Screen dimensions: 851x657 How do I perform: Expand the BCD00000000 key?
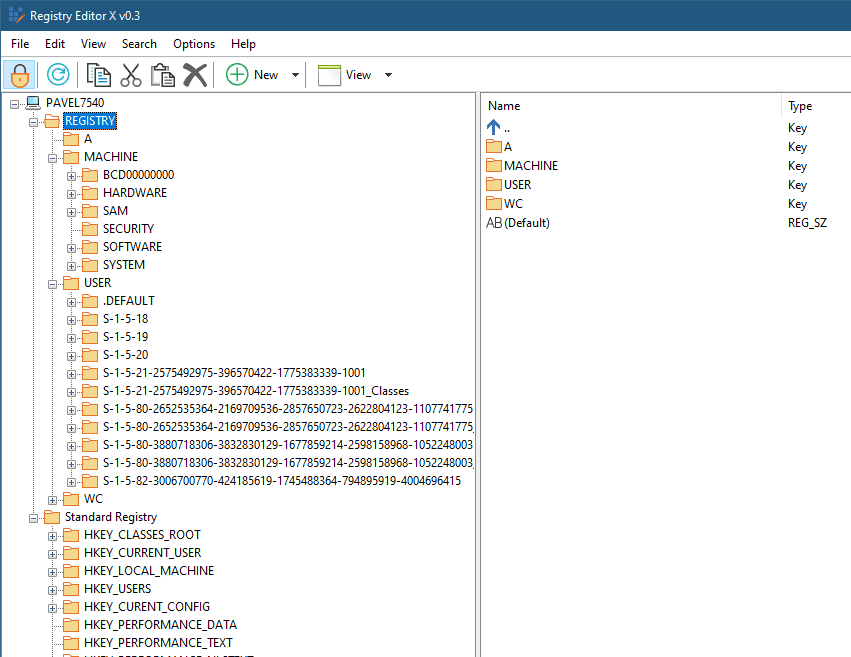(x=71, y=176)
